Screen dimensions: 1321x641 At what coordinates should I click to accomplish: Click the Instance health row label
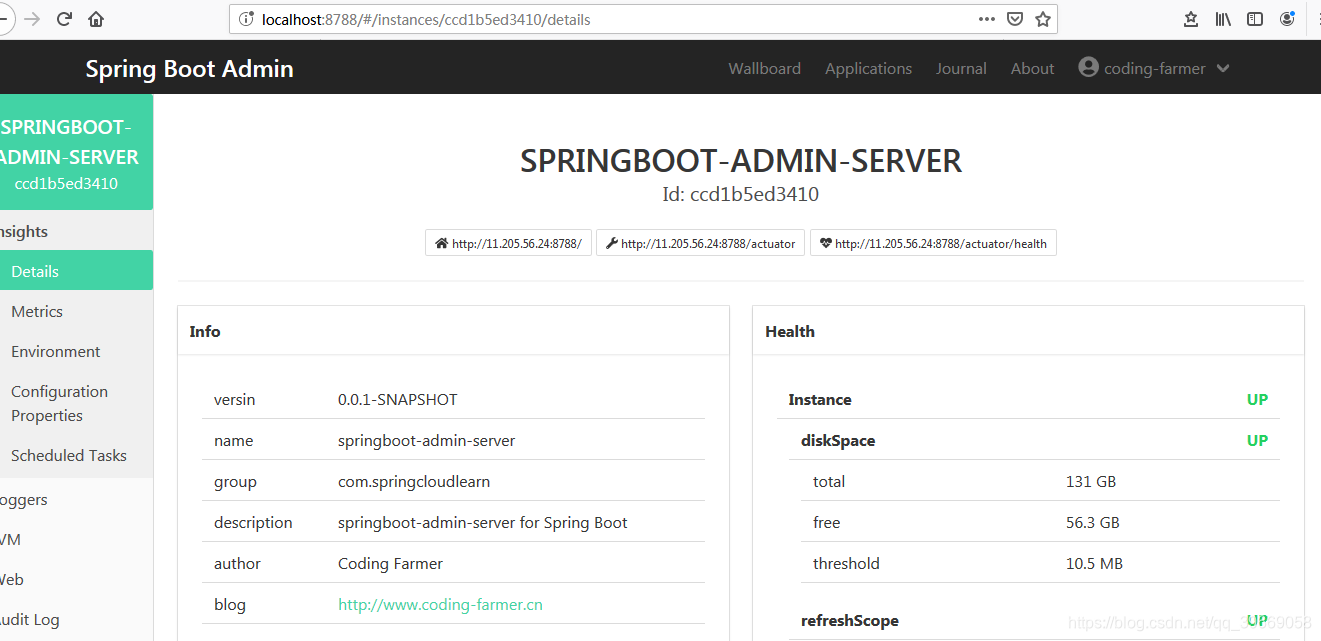point(820,399)
